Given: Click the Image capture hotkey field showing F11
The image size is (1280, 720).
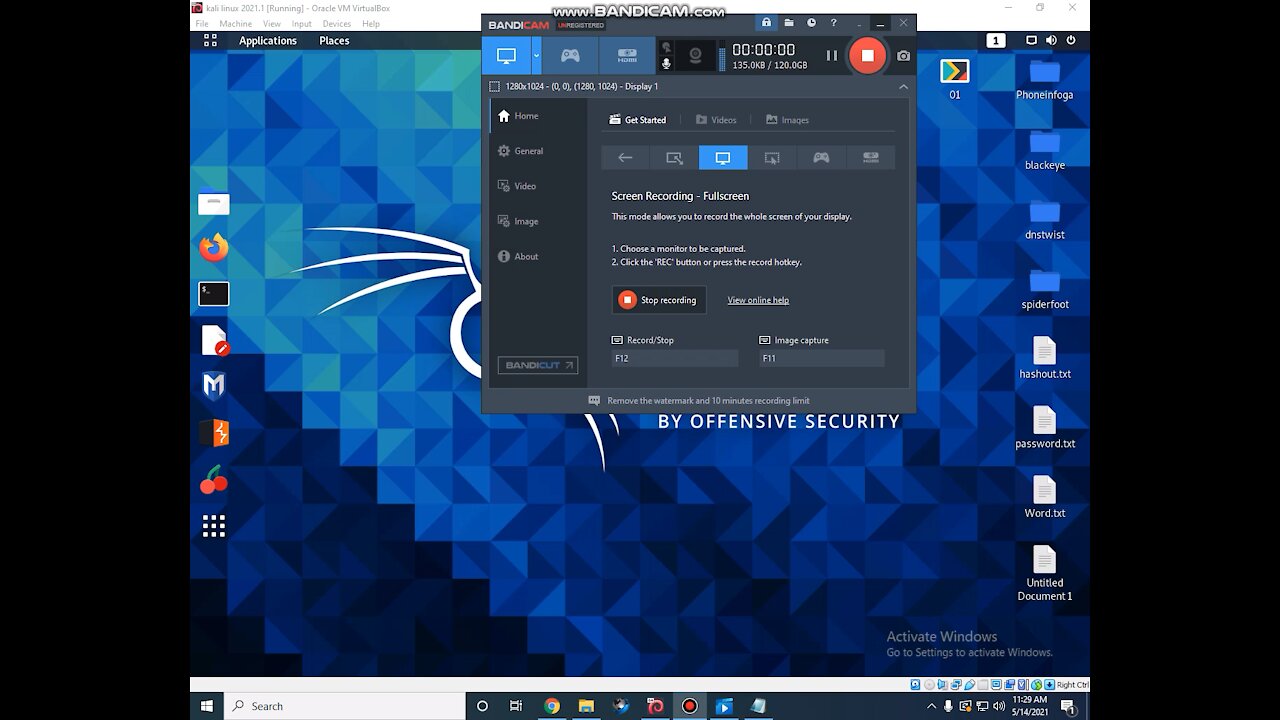Looking at the screenshot, I should coord(822,358).
